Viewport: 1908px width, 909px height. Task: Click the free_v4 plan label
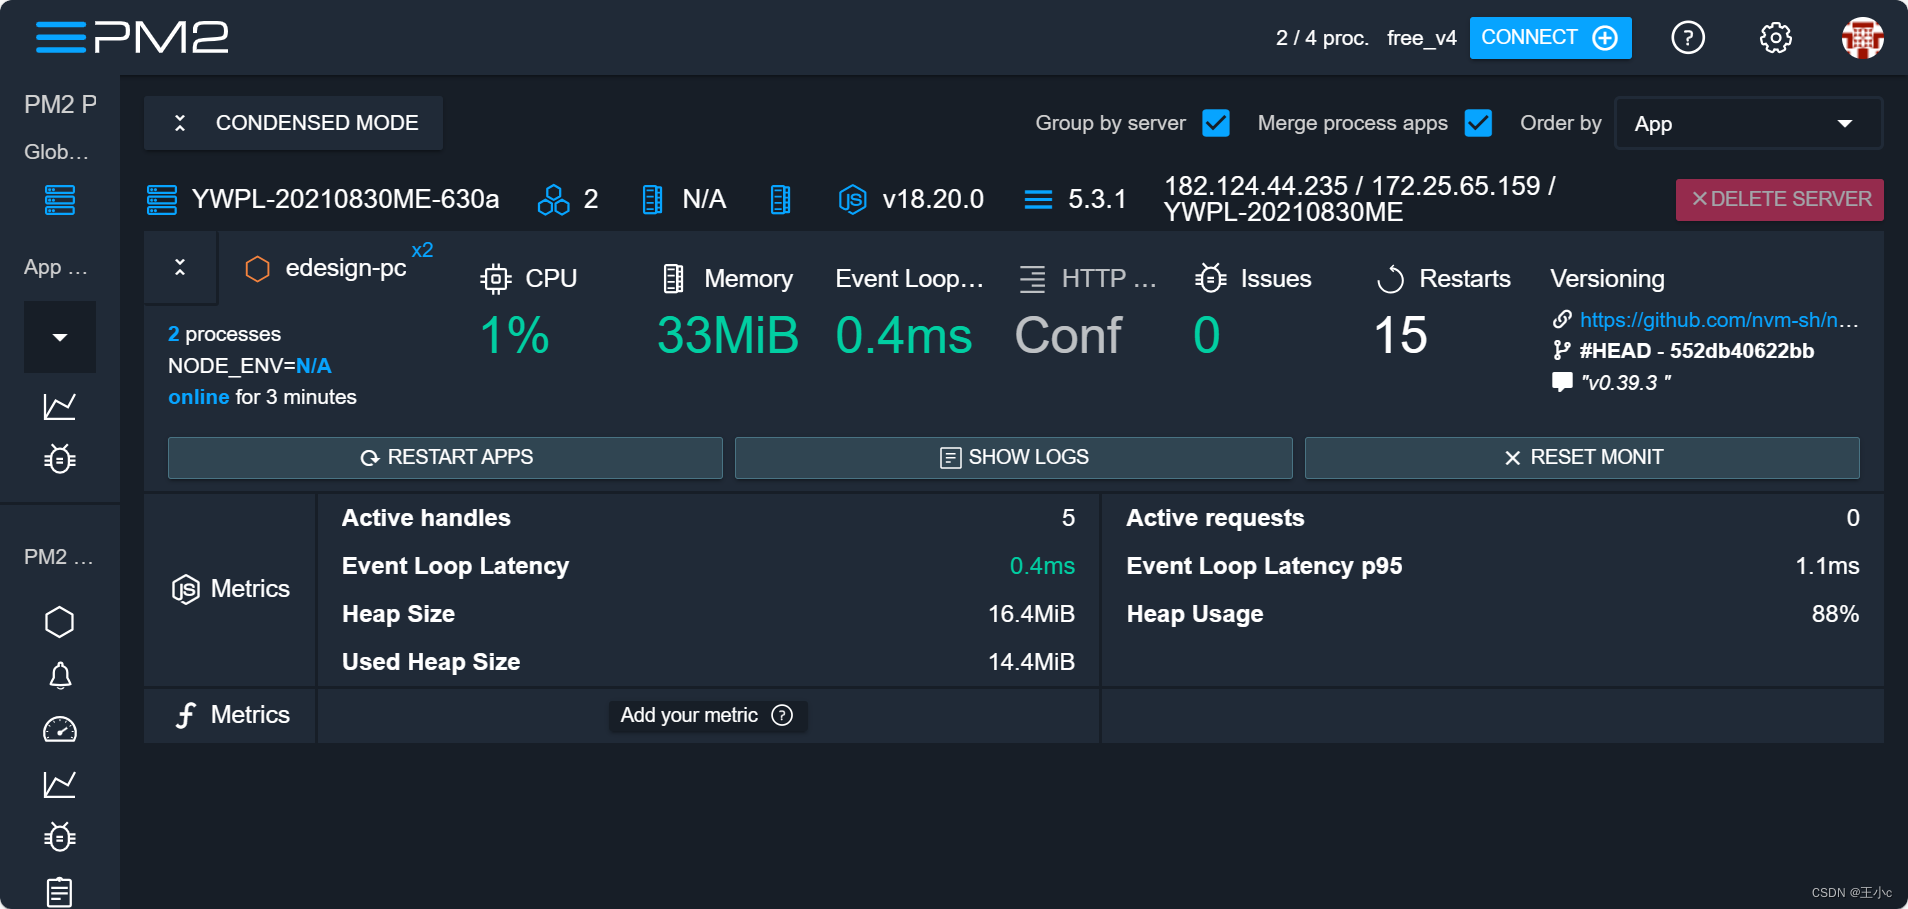1422,38
